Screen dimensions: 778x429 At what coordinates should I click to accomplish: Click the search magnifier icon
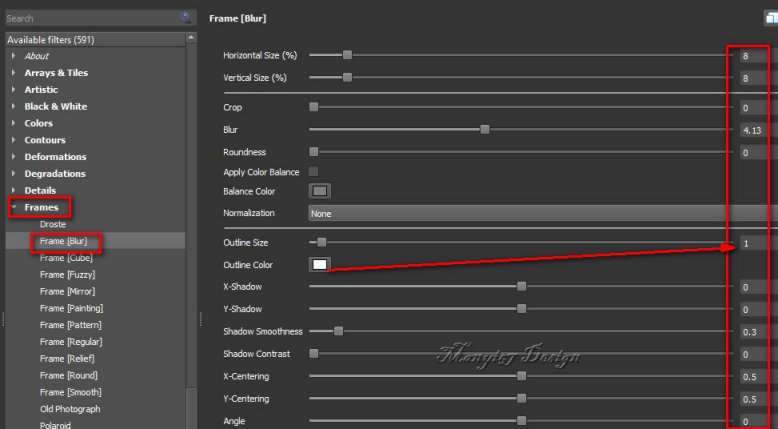click(186, 17)
